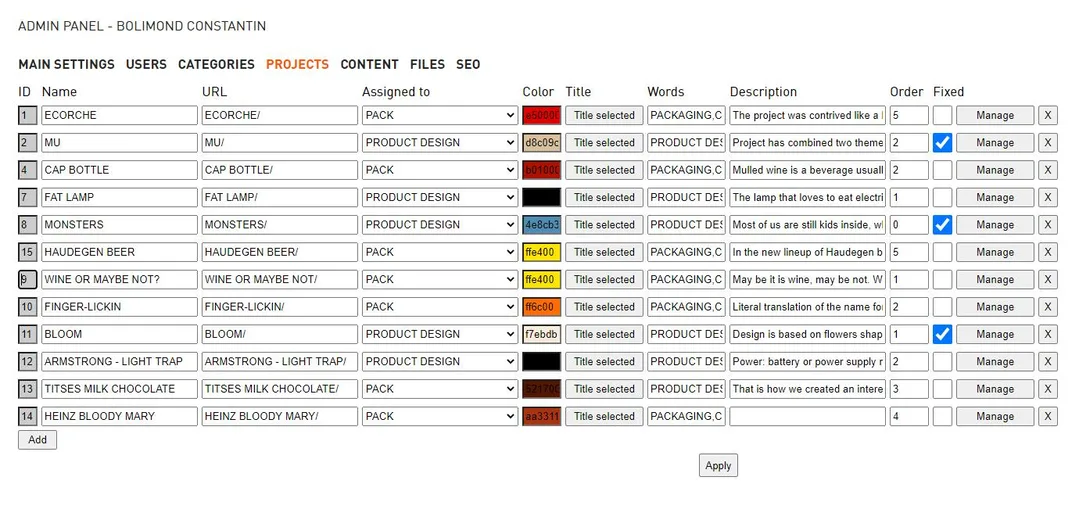Click X on the HAUDEGEN BEER row
The image size is (1079, 520).
point(1047,252)
